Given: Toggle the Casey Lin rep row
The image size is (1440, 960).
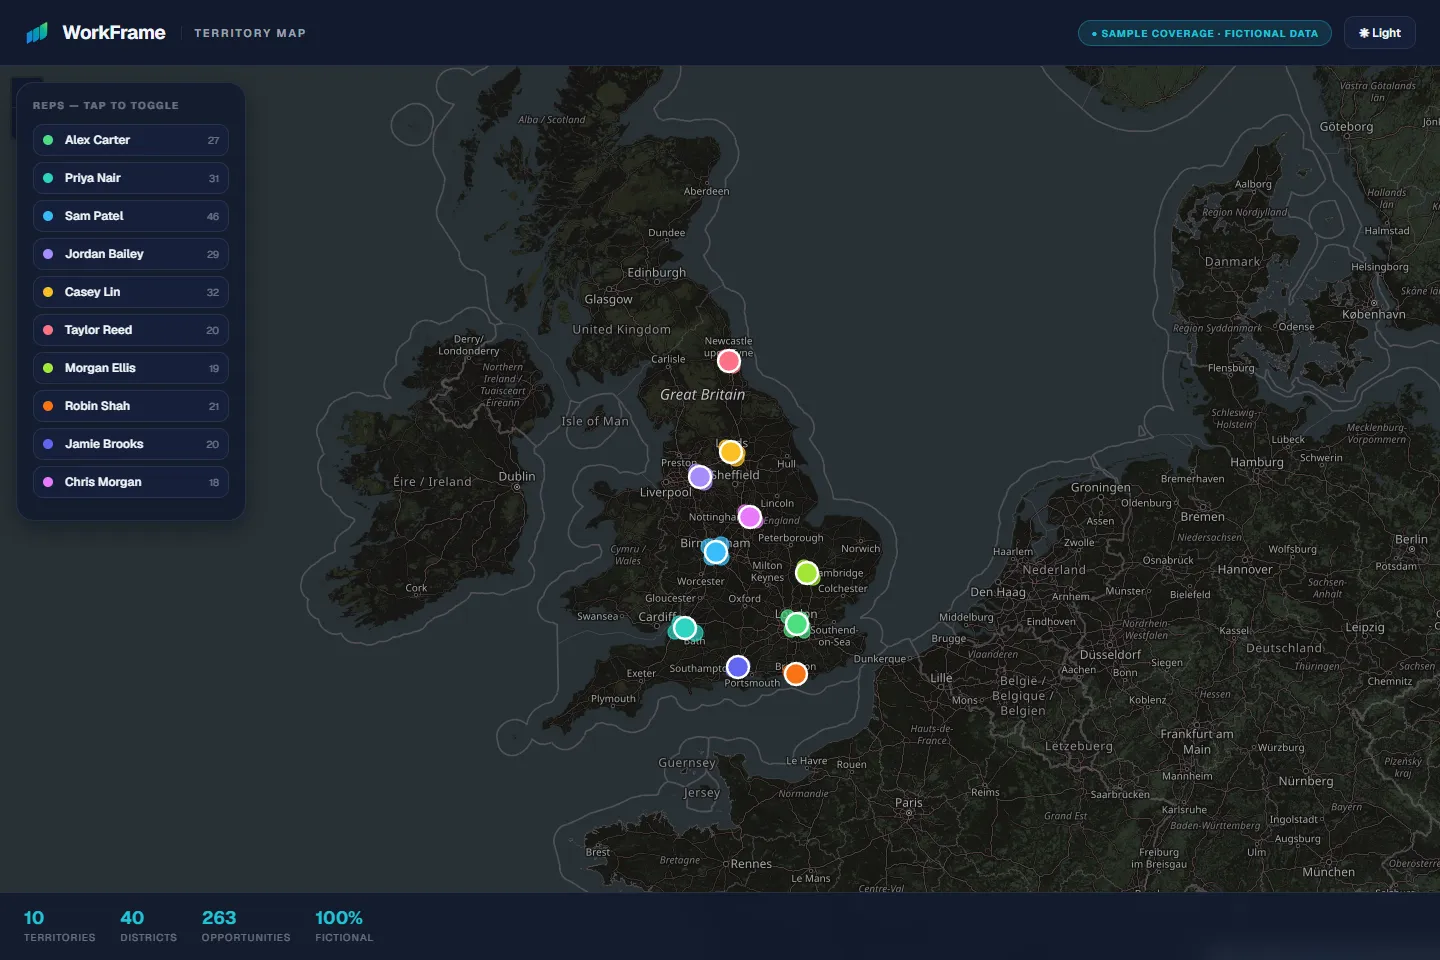Looking at the screenshot, I should (131, 292).
